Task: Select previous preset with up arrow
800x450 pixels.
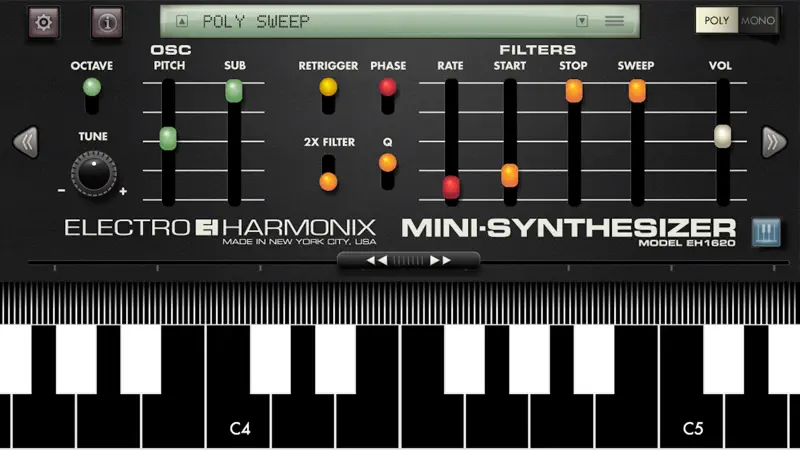Action: click(x=182, y=21)
